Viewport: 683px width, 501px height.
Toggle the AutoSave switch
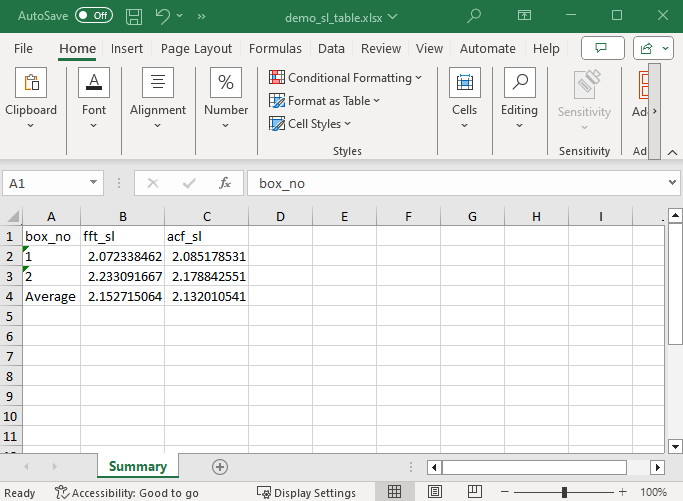coord(94,16)
